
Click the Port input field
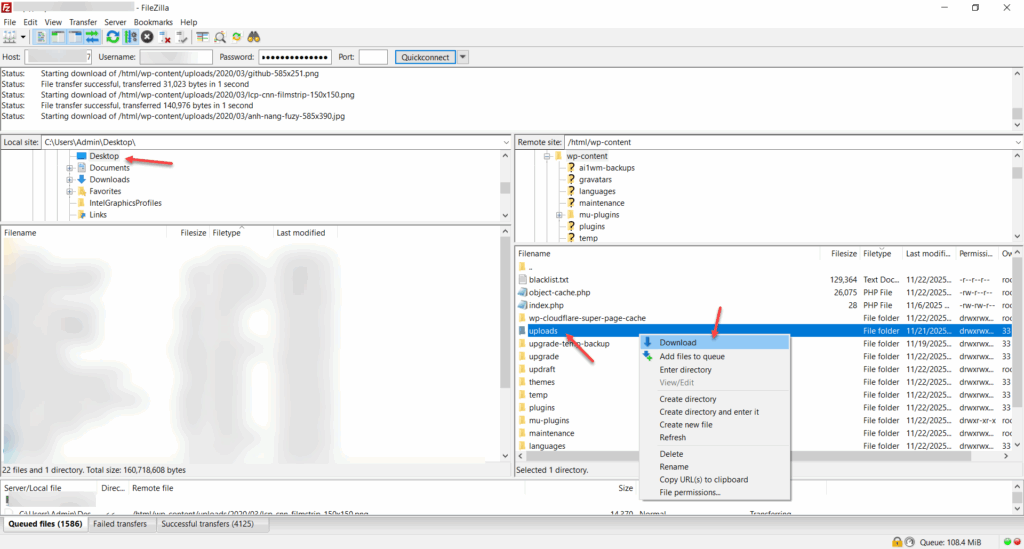click(x=373, y=57)
